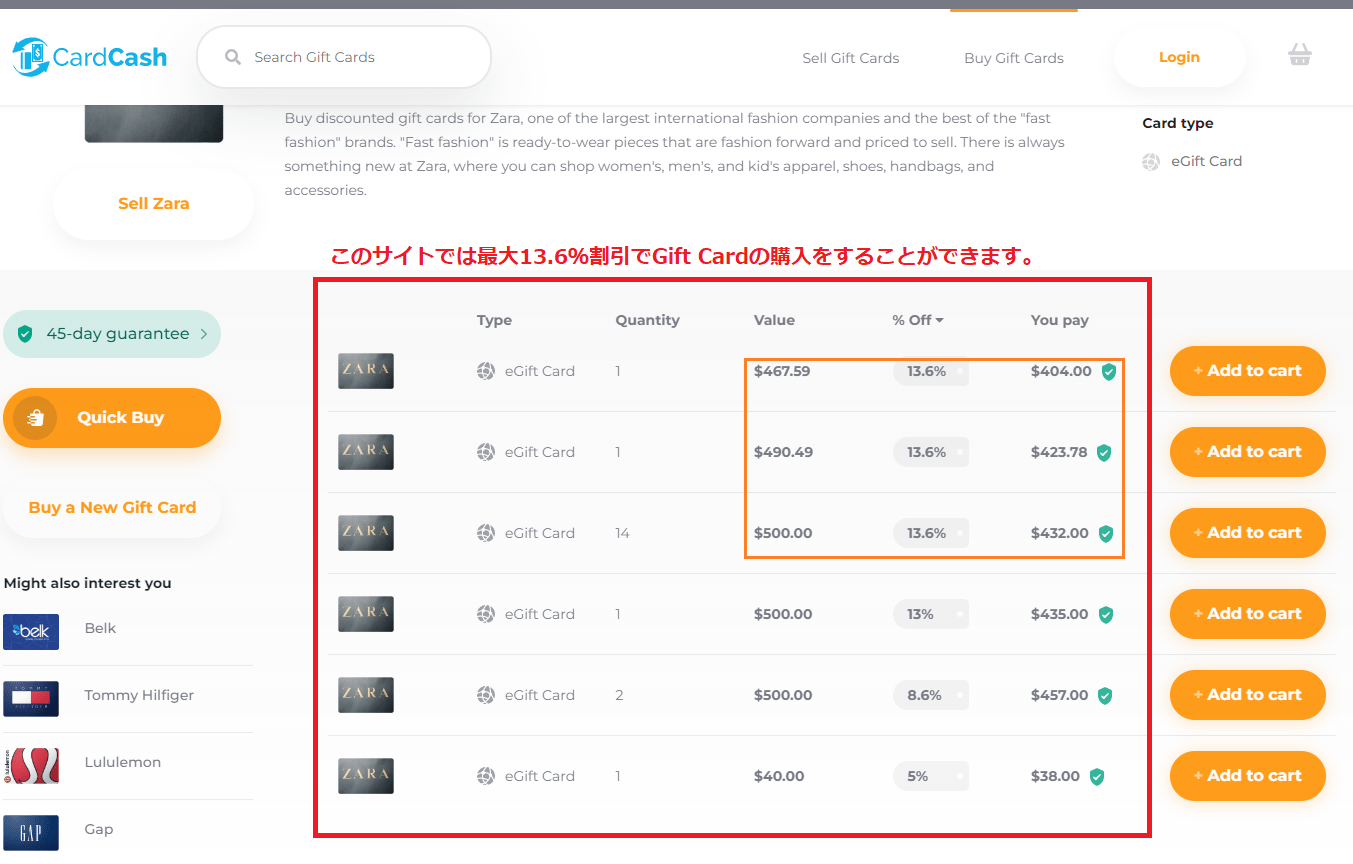Open the Belk link
1353x864 pixels.
point(100,628)
